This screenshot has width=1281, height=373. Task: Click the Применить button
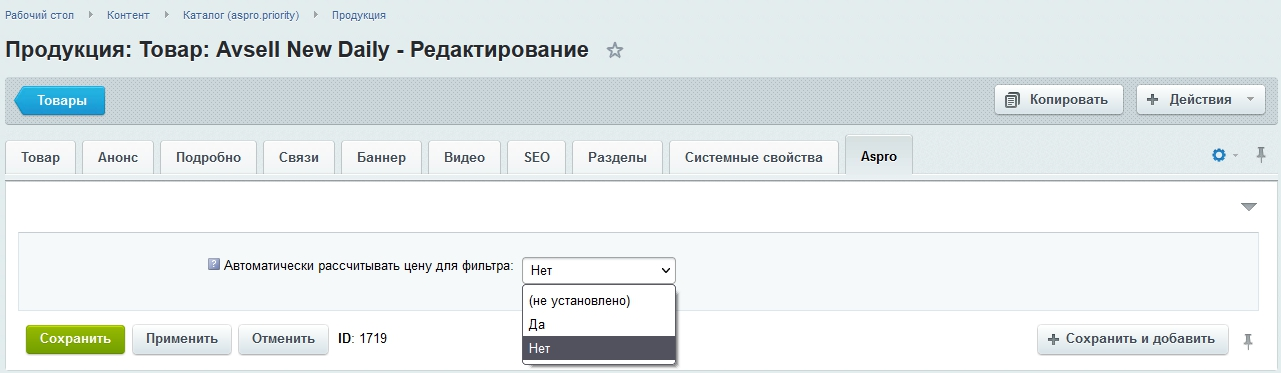click(x=182, y=339)
